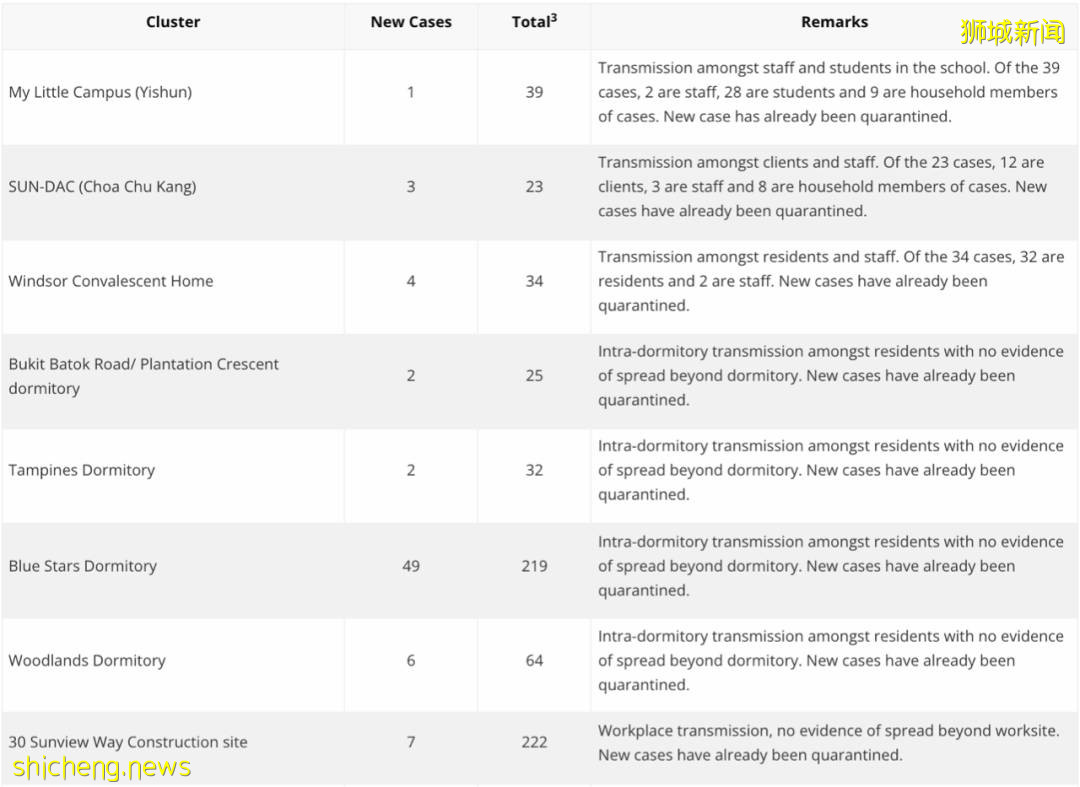Select the My Little Campus (Yishun) cell

click(100, 92)
